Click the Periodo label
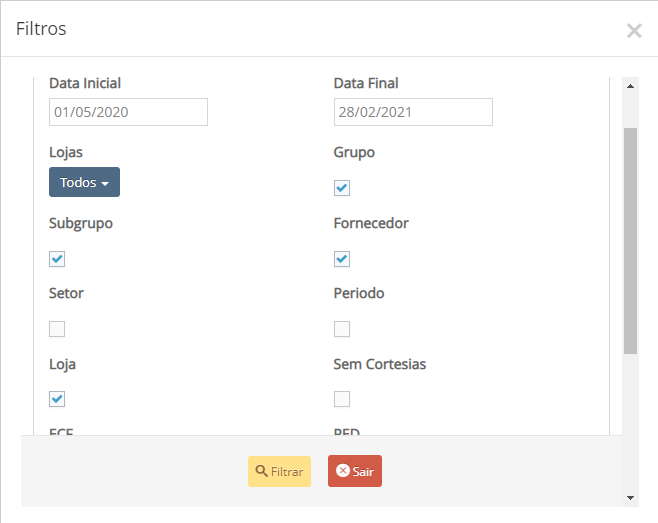The width and height of the screenshot is (658, 523). point(359,293)
